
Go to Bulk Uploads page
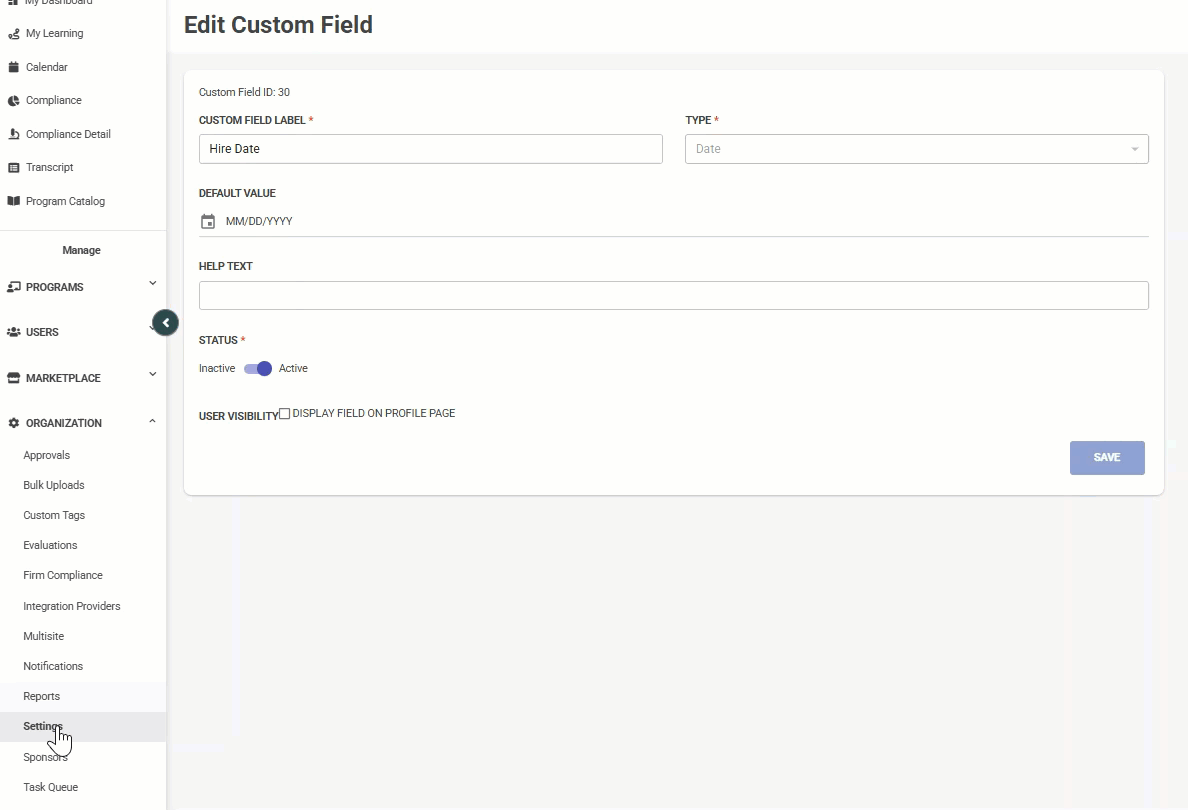[x=54, y=485]
